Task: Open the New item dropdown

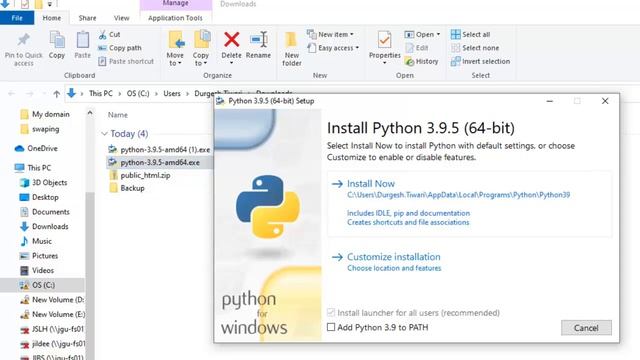Action: 330,34
